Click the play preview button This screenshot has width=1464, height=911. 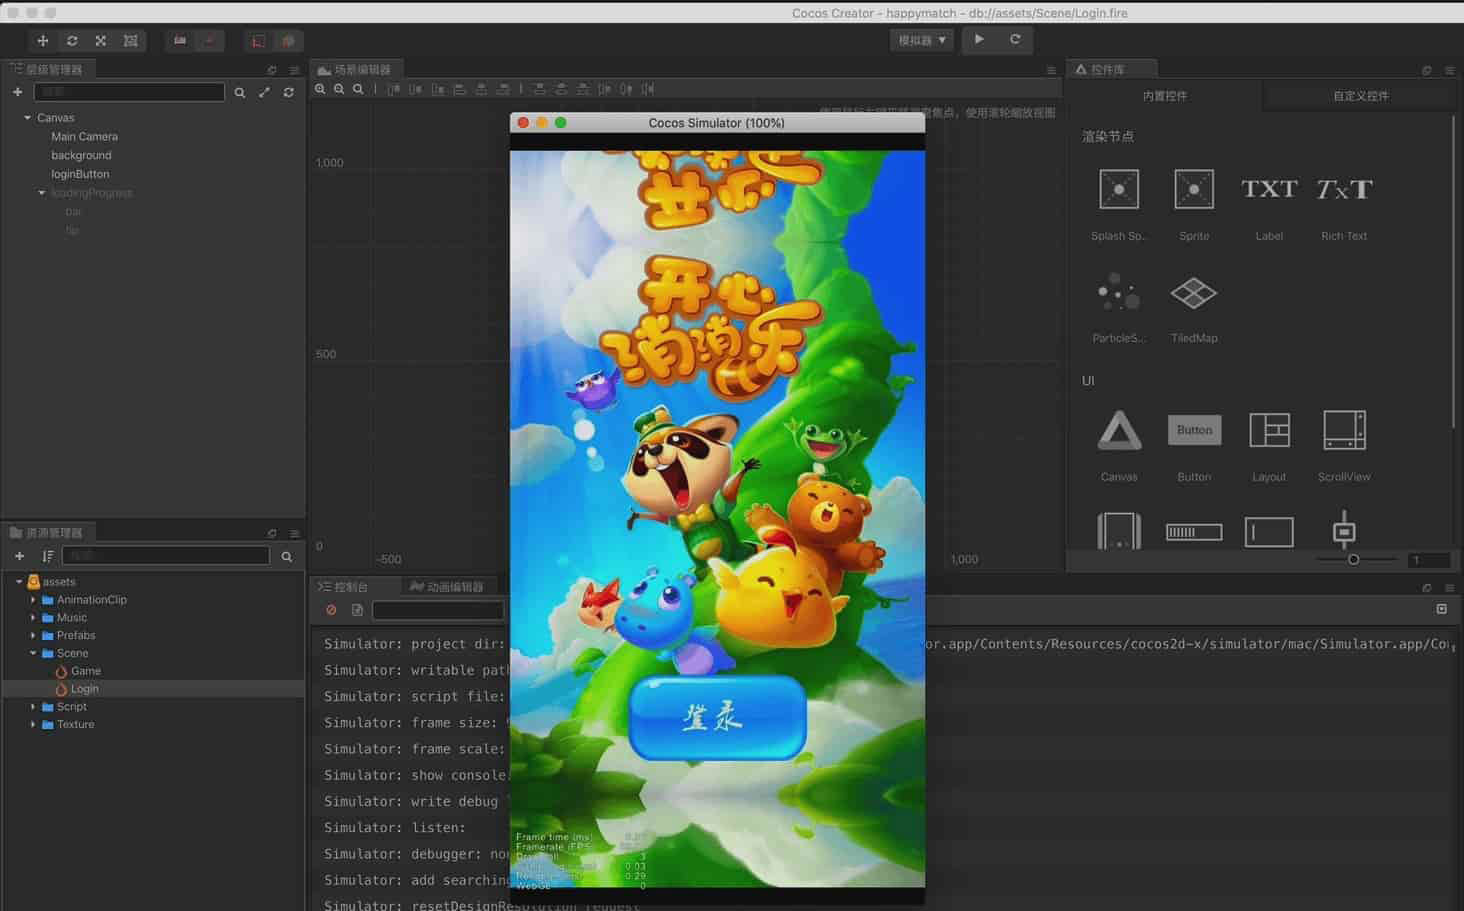coord(979,40)
